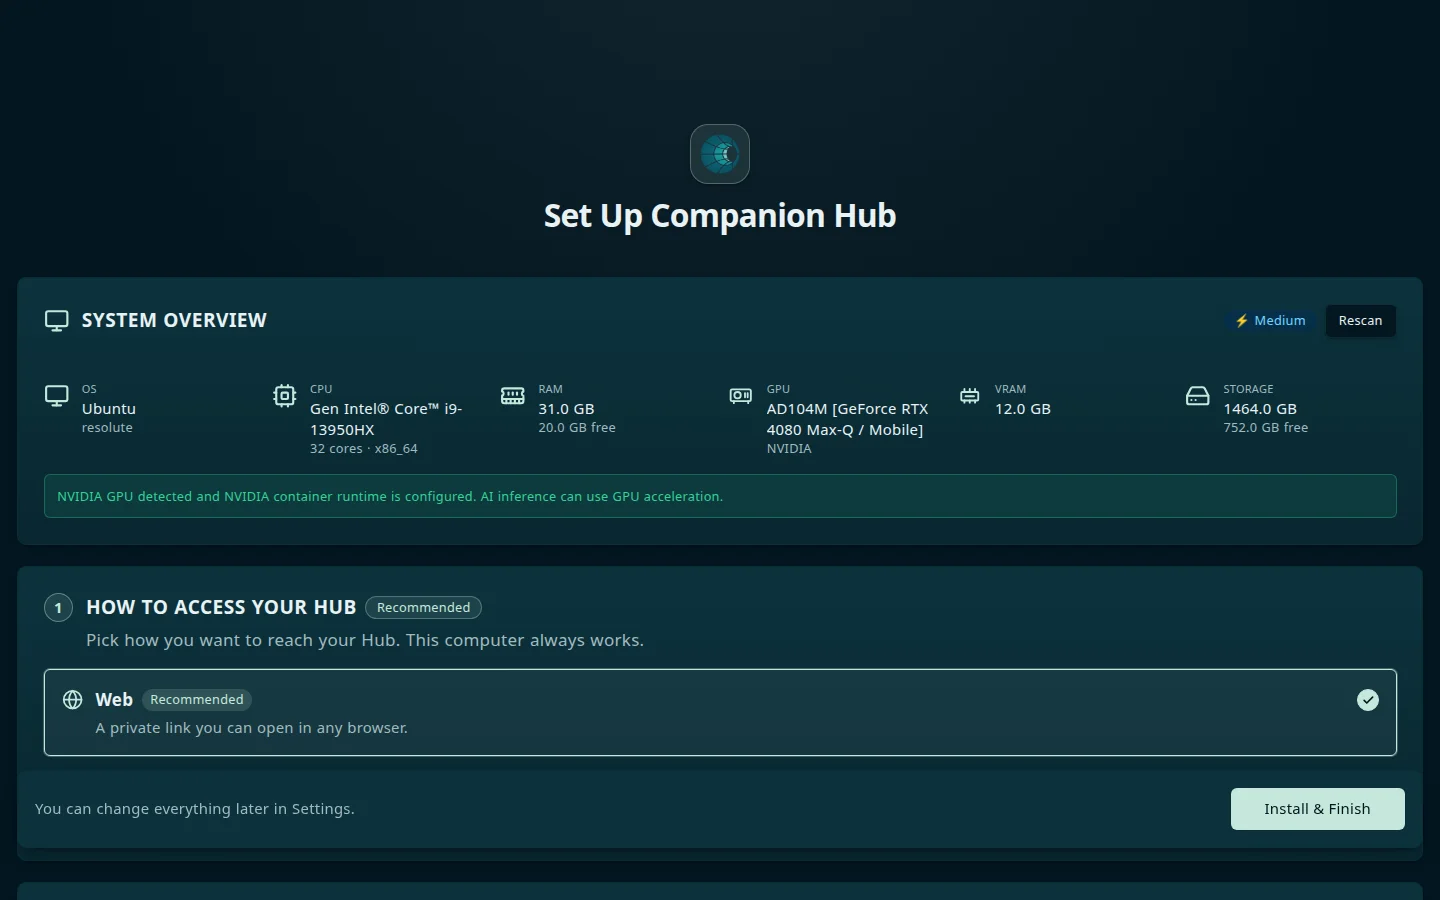The image size is (1440, 900).
Task: Click the '20.0 GB free' RAM text
Action: [577, 428]
